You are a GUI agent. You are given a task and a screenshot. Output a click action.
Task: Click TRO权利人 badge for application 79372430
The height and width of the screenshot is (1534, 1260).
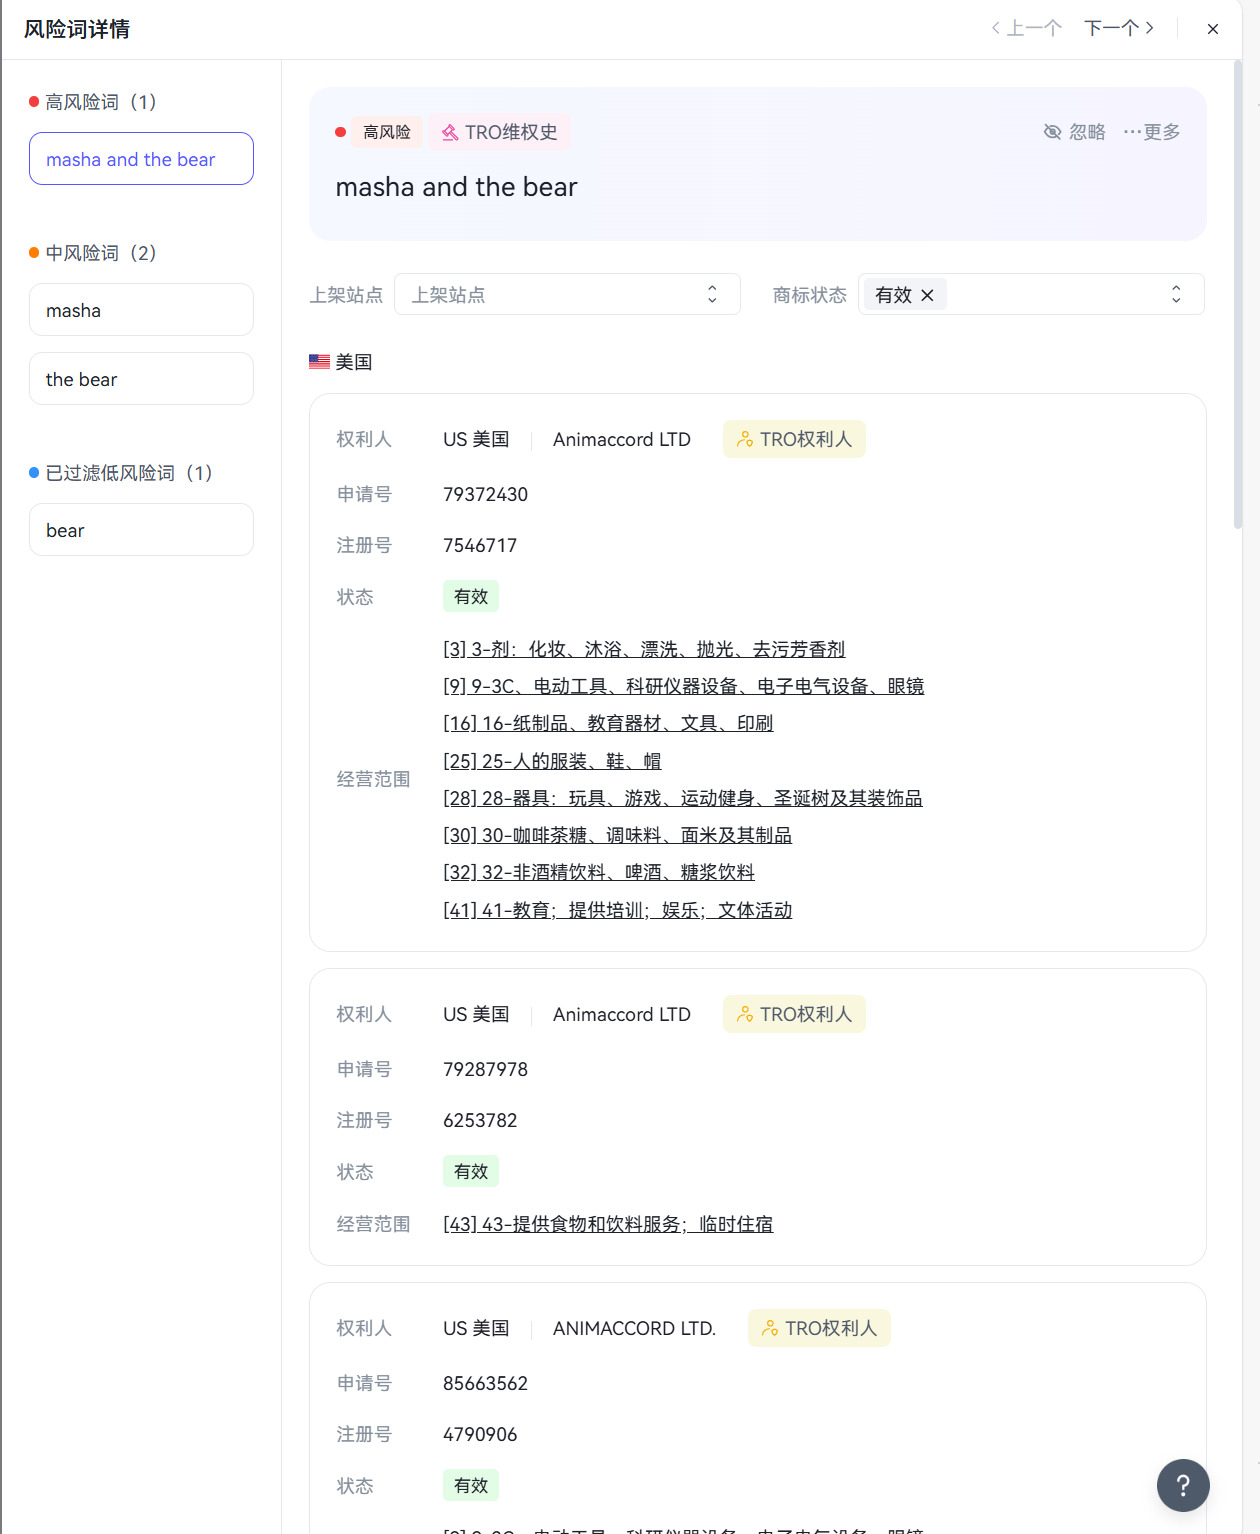pos(794,439)
